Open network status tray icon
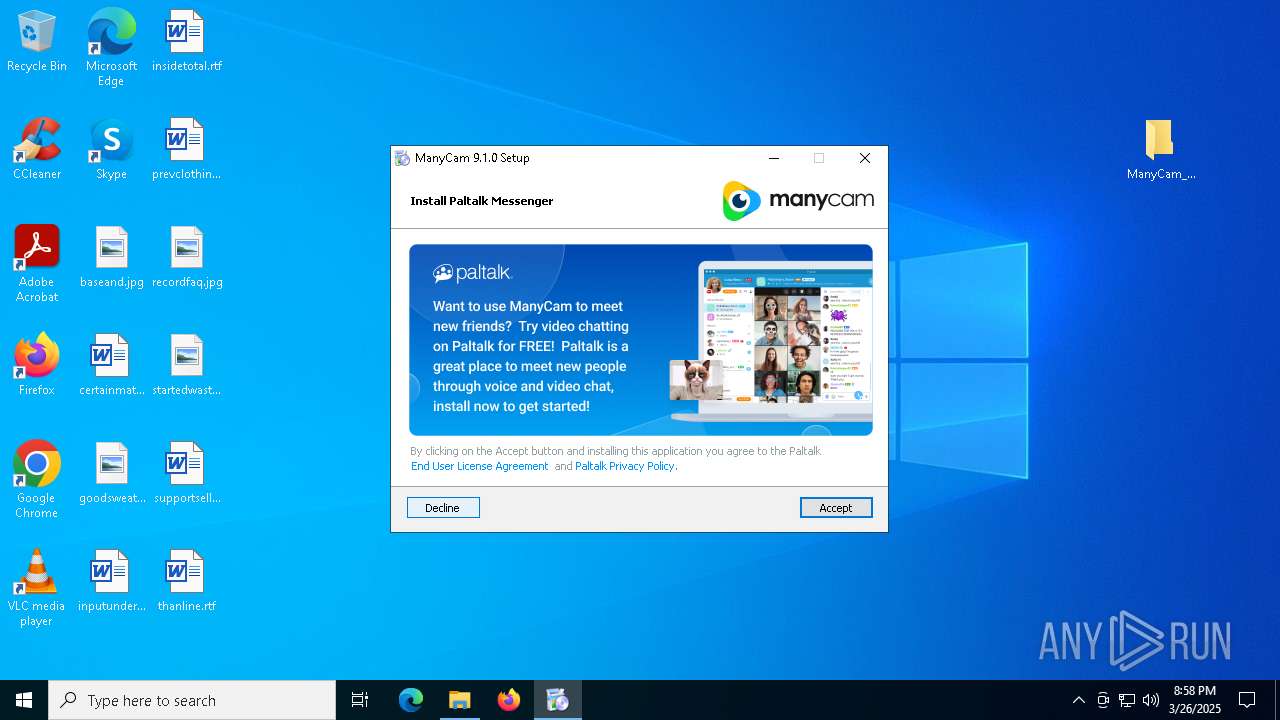This screenshot has height=720, width=1280. [x=1127, y=700]
